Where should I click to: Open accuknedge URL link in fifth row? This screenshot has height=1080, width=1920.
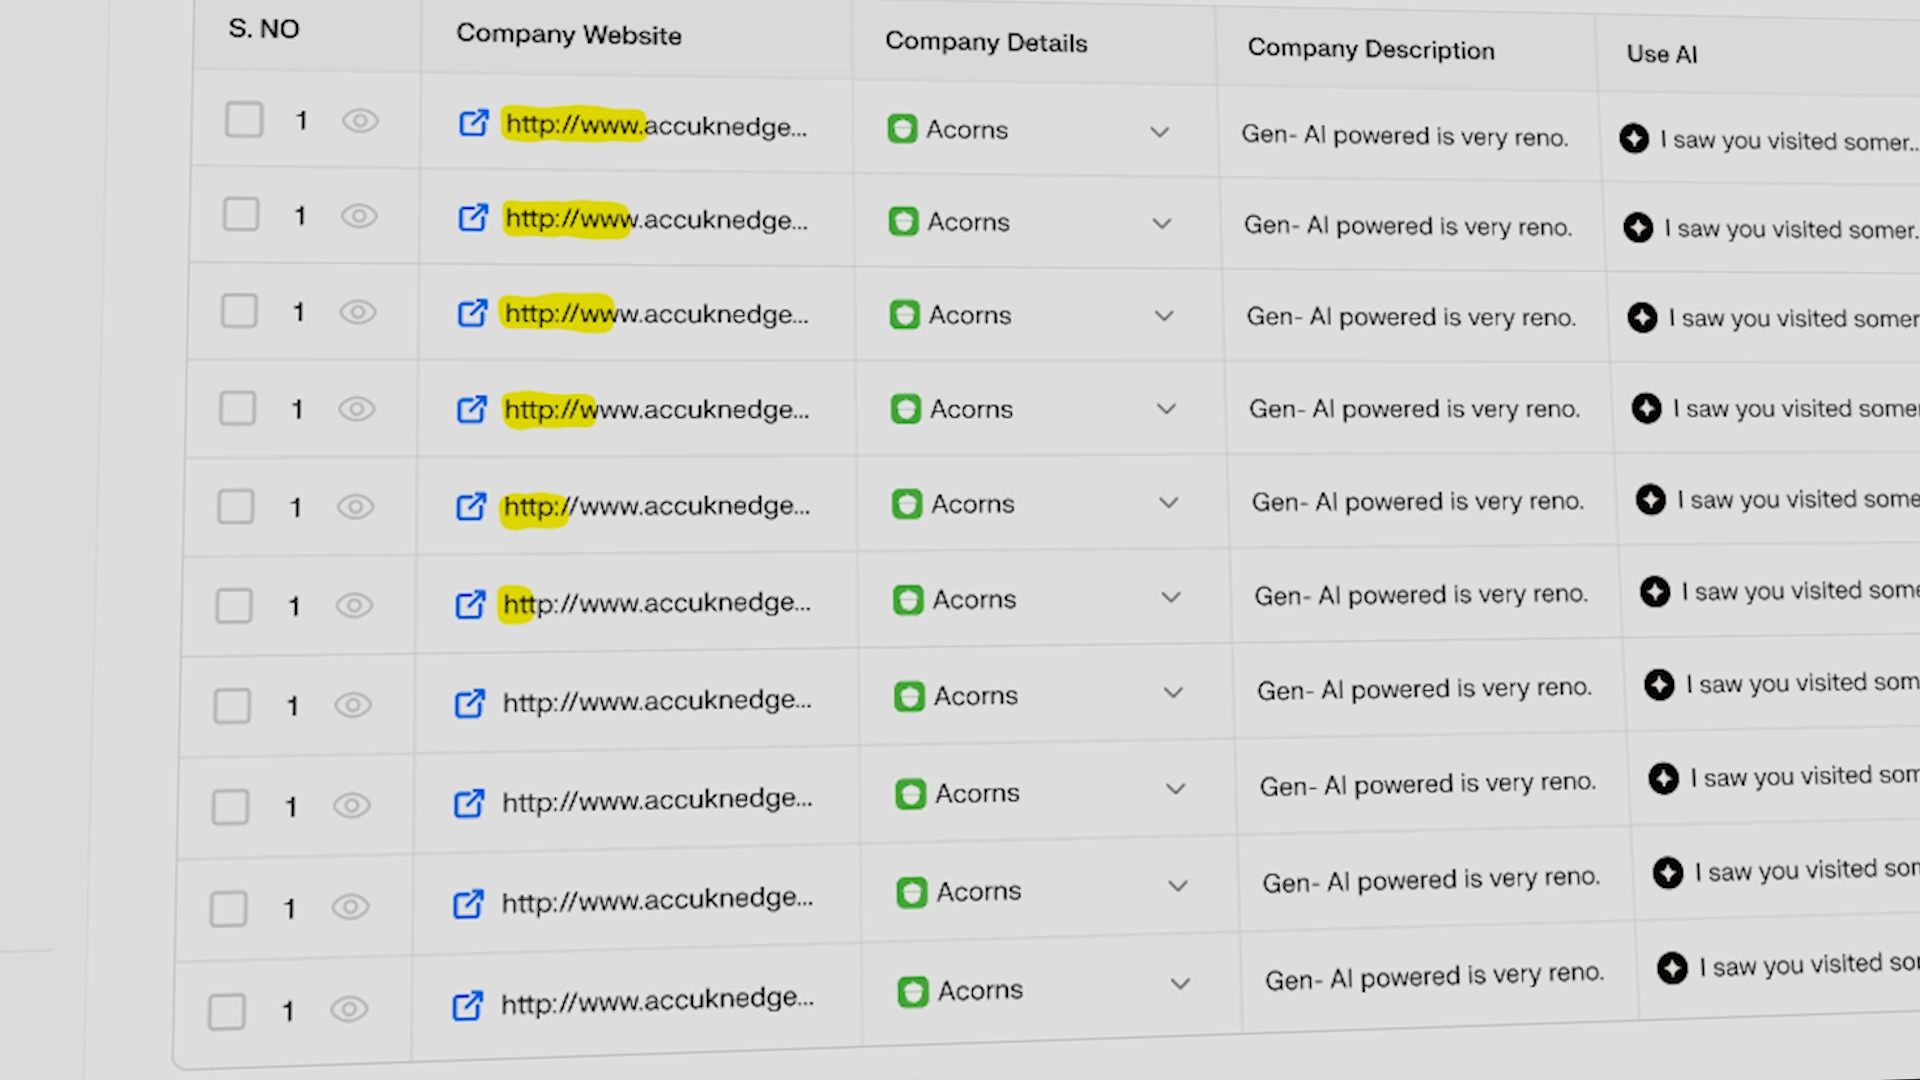pyautogui.click(x=657, y=506)
